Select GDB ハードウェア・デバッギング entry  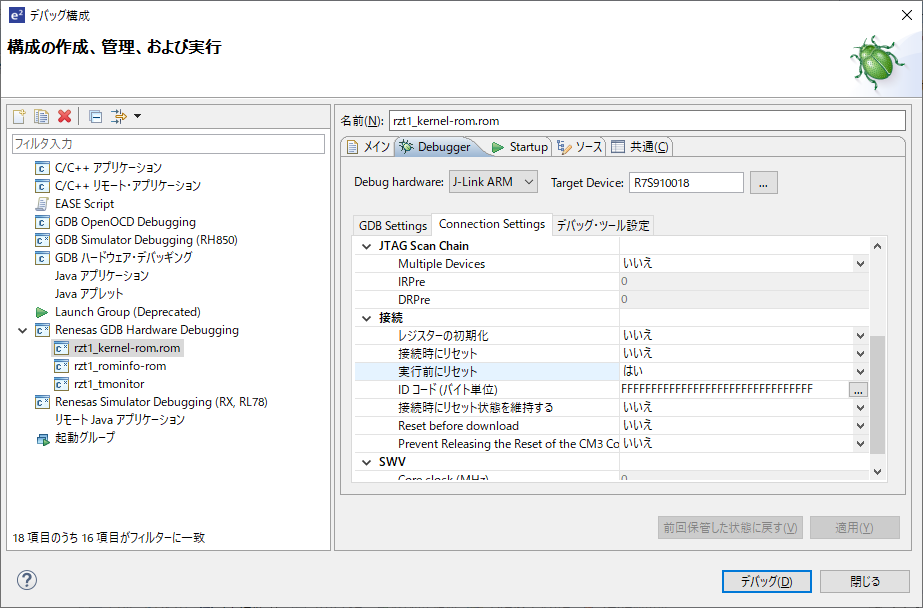click(124, 258)
